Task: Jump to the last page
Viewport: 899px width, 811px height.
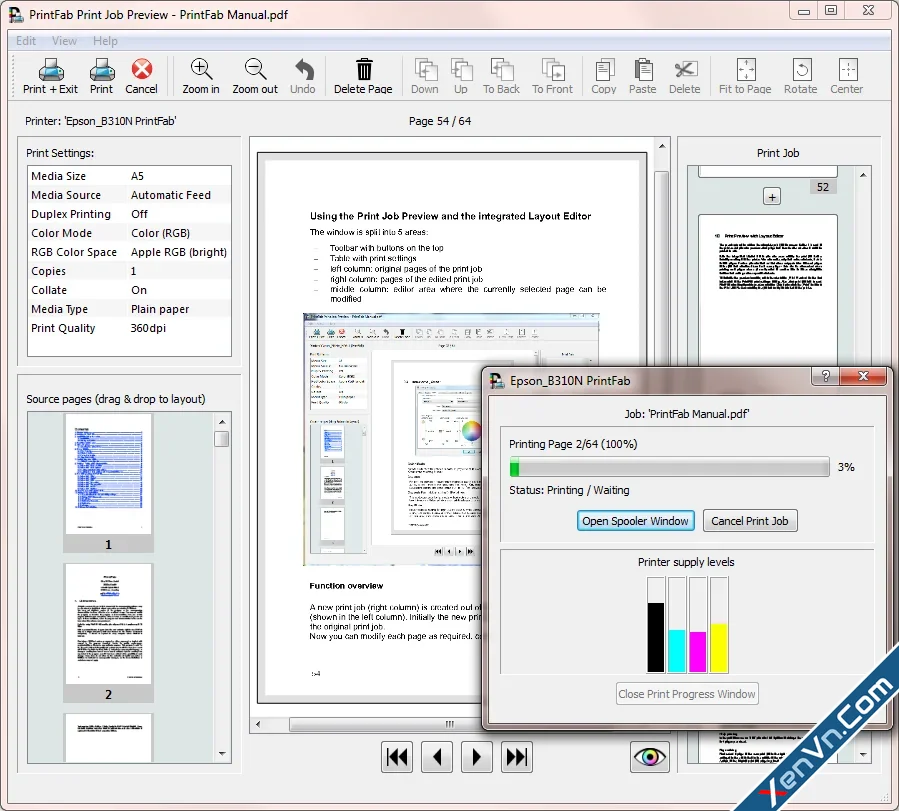Action: point(517,757)
